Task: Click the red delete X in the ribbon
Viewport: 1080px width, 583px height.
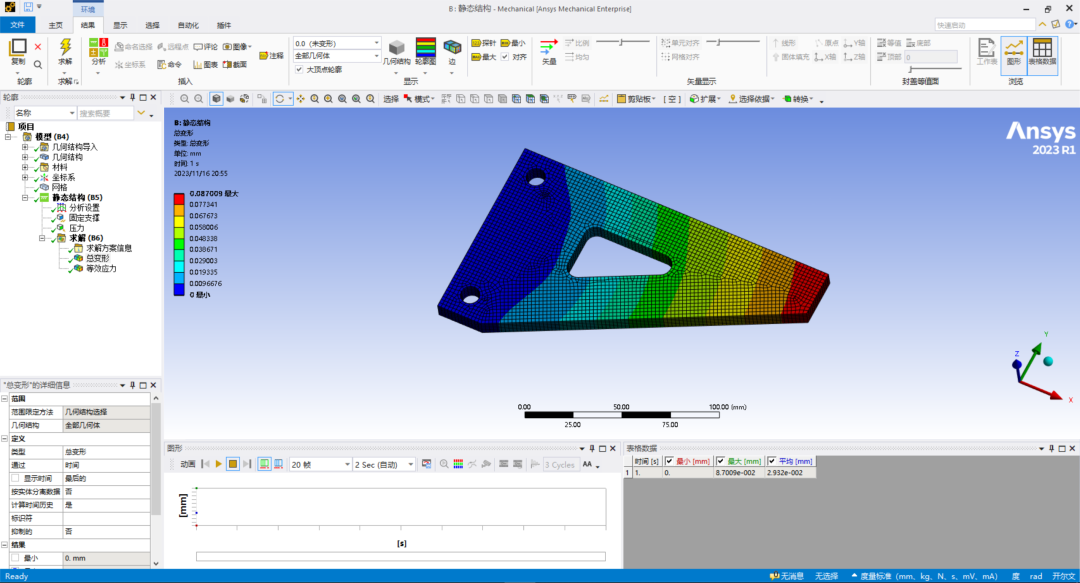Action: tap(38, 47)
